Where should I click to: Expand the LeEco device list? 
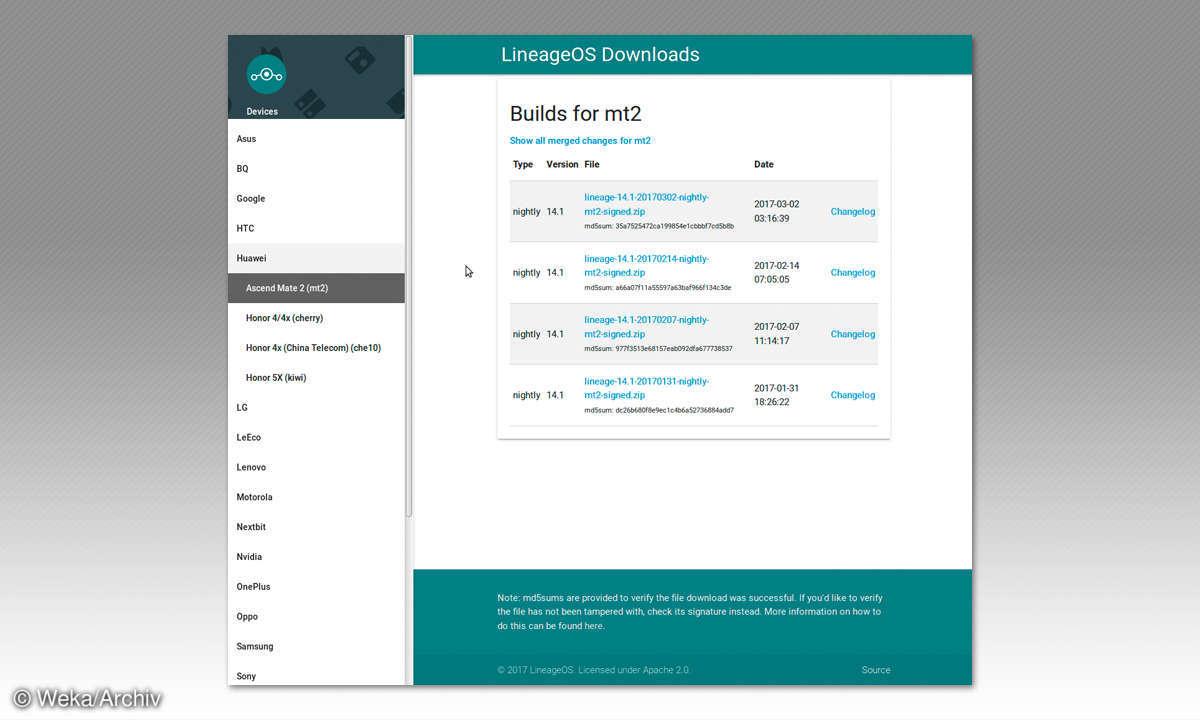click(316, 438)
